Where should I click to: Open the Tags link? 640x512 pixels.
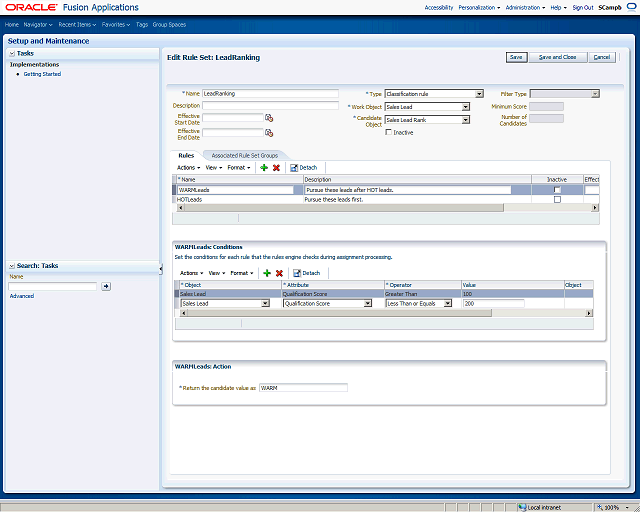(x=142, y=25)
